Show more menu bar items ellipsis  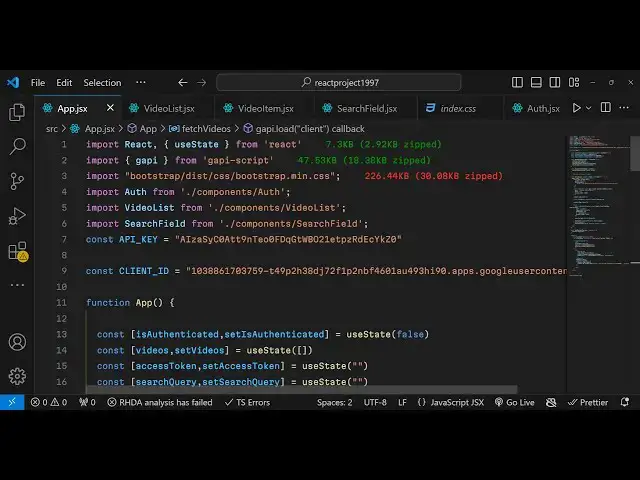point(141,82)
